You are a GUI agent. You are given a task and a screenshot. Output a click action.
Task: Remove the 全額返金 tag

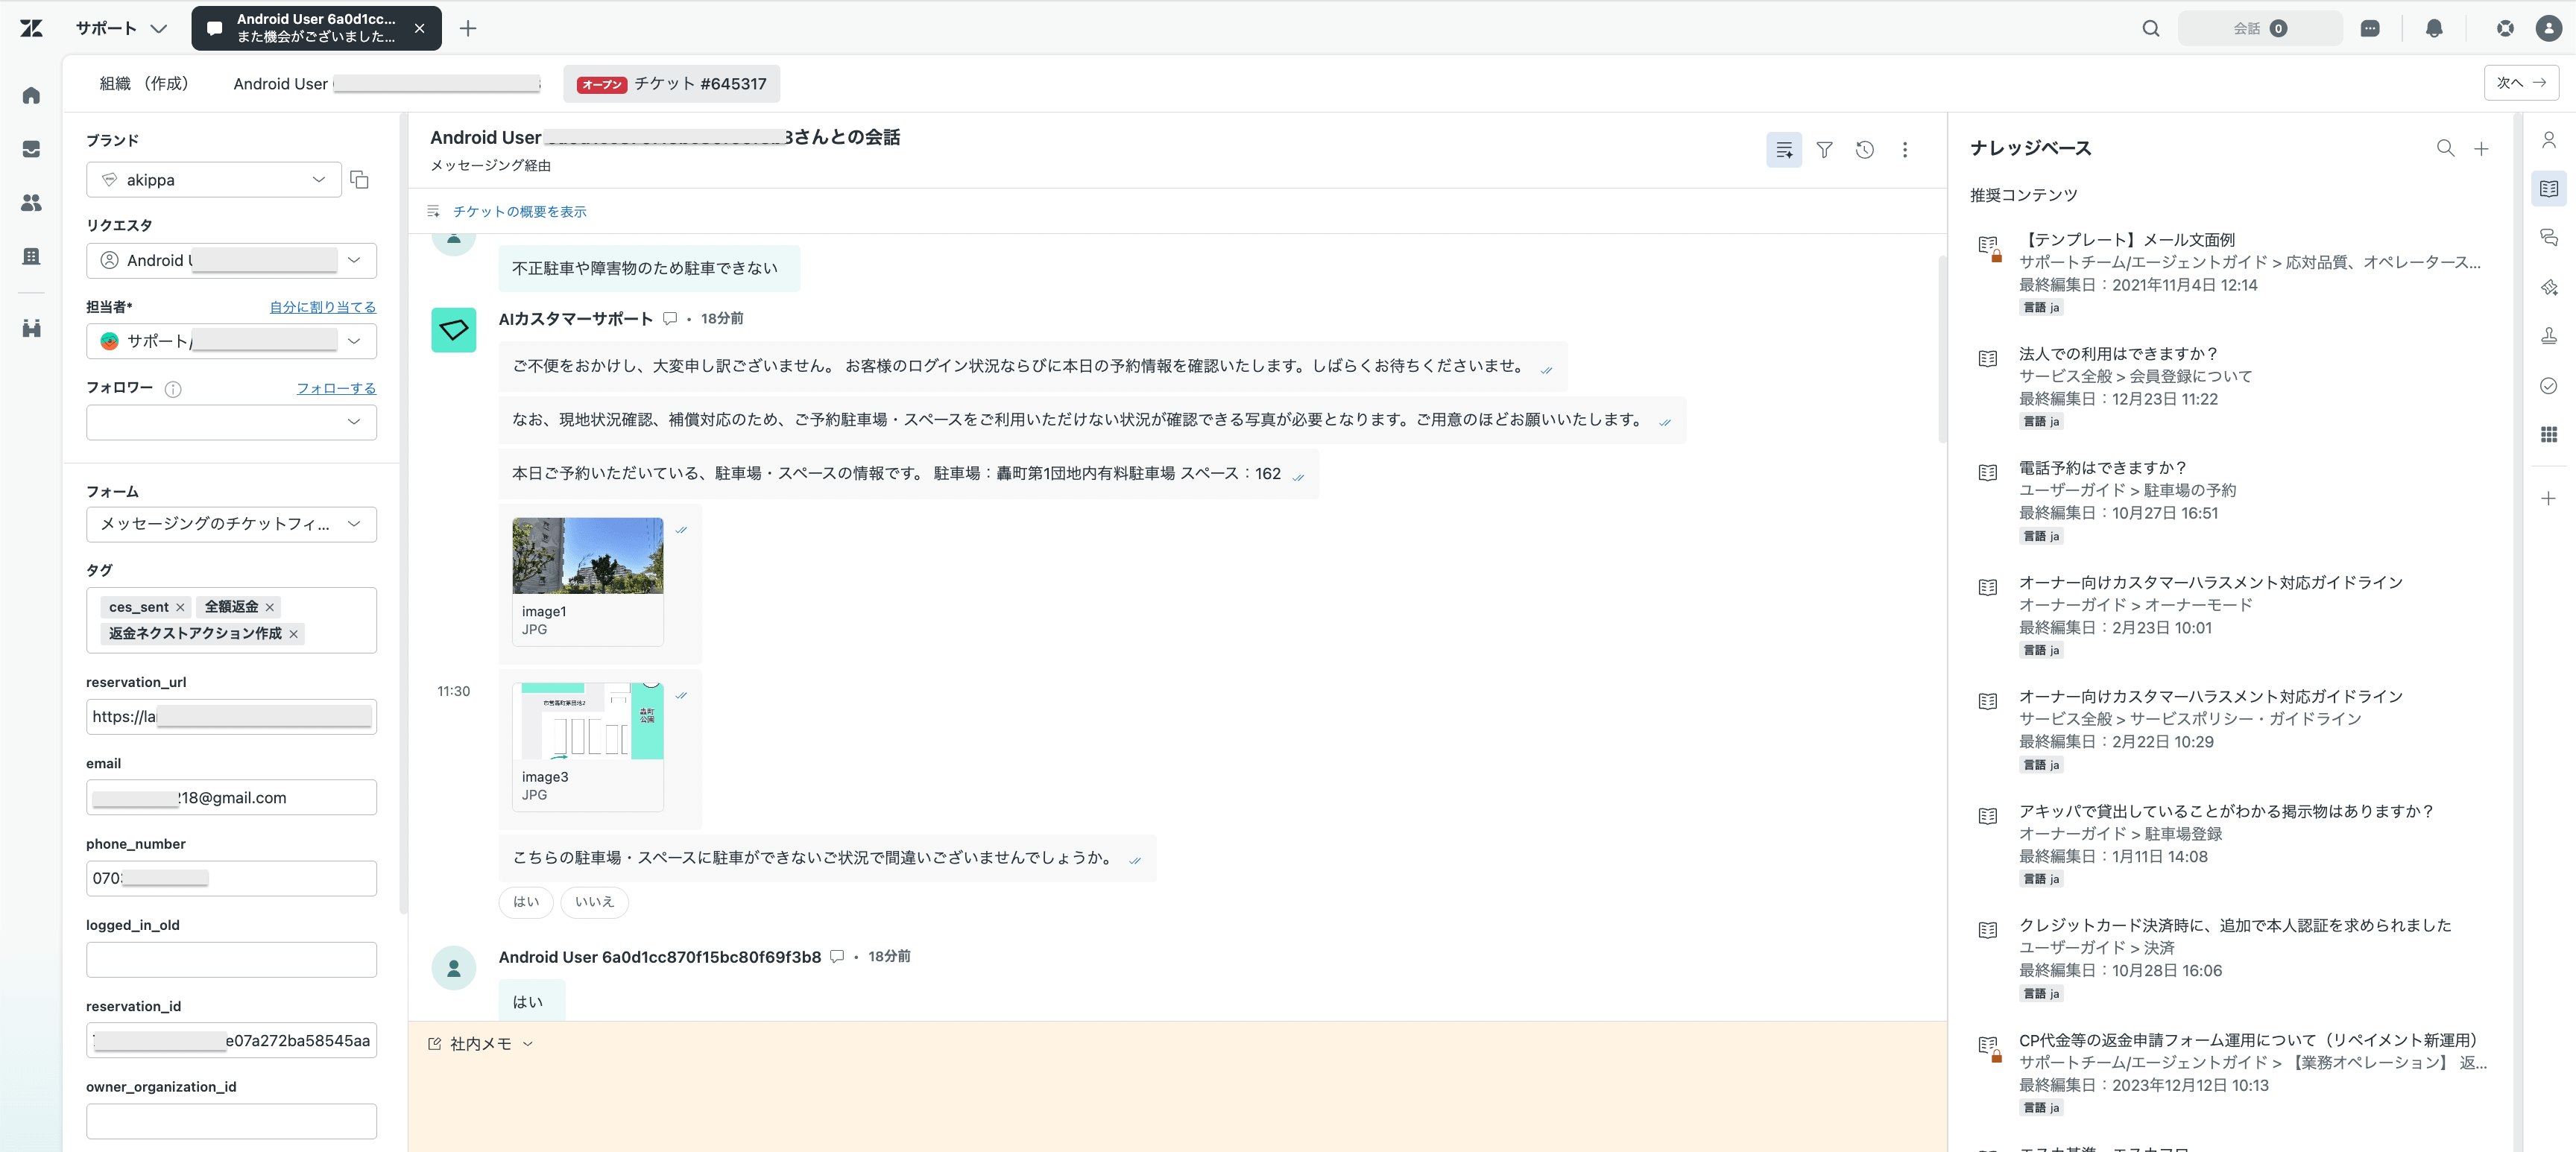[269, 607]
